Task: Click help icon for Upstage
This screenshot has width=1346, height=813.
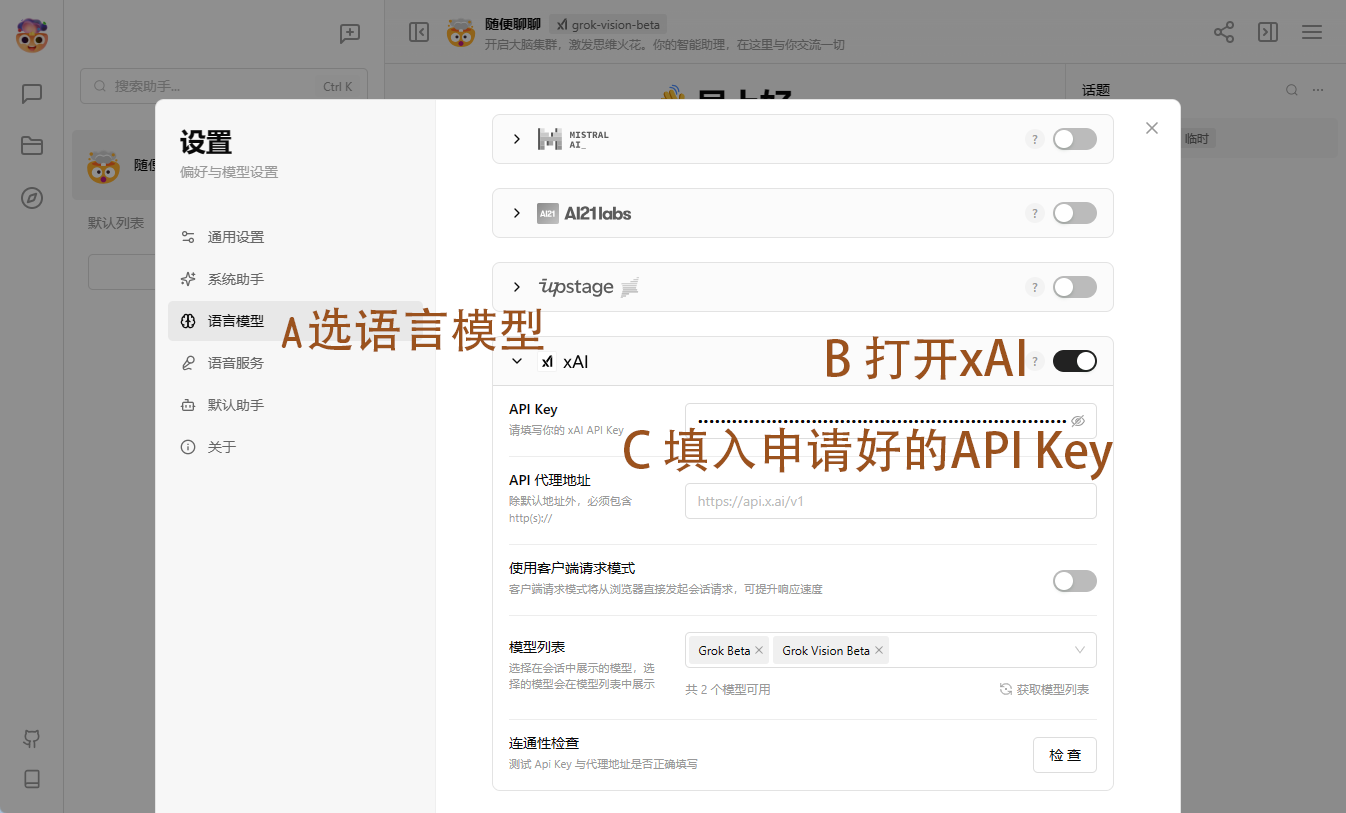Action: coord(1035,287)
